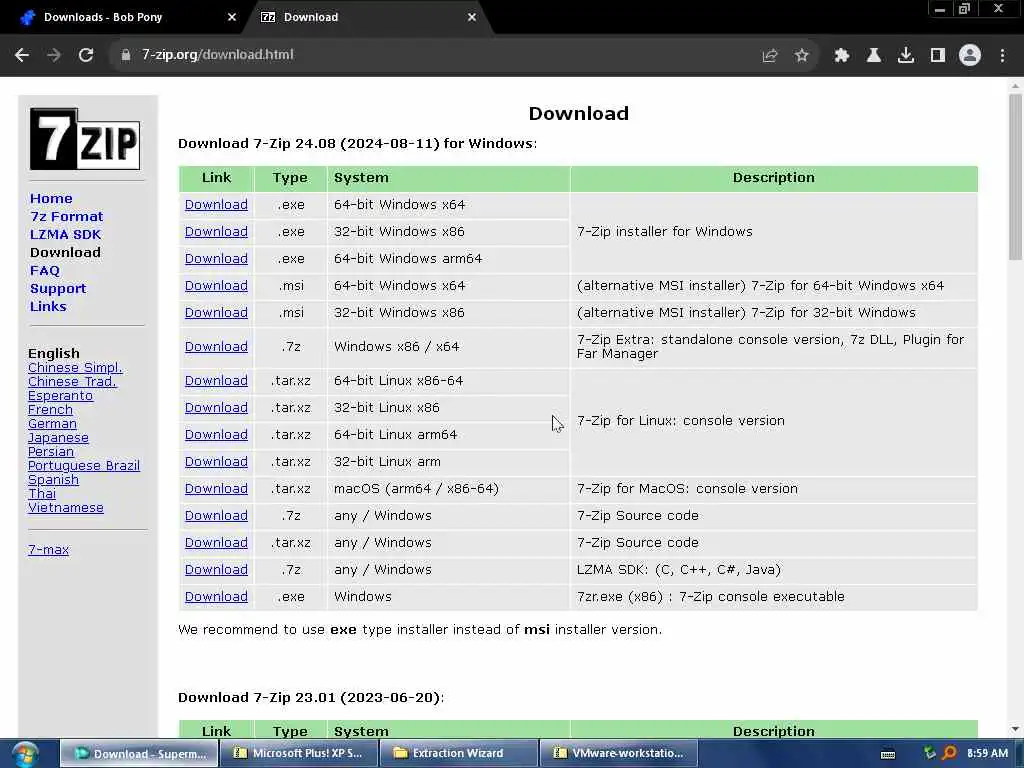Switch language to Spanish
Viewport: 1024px width, 768px height.
click(54, 480)
